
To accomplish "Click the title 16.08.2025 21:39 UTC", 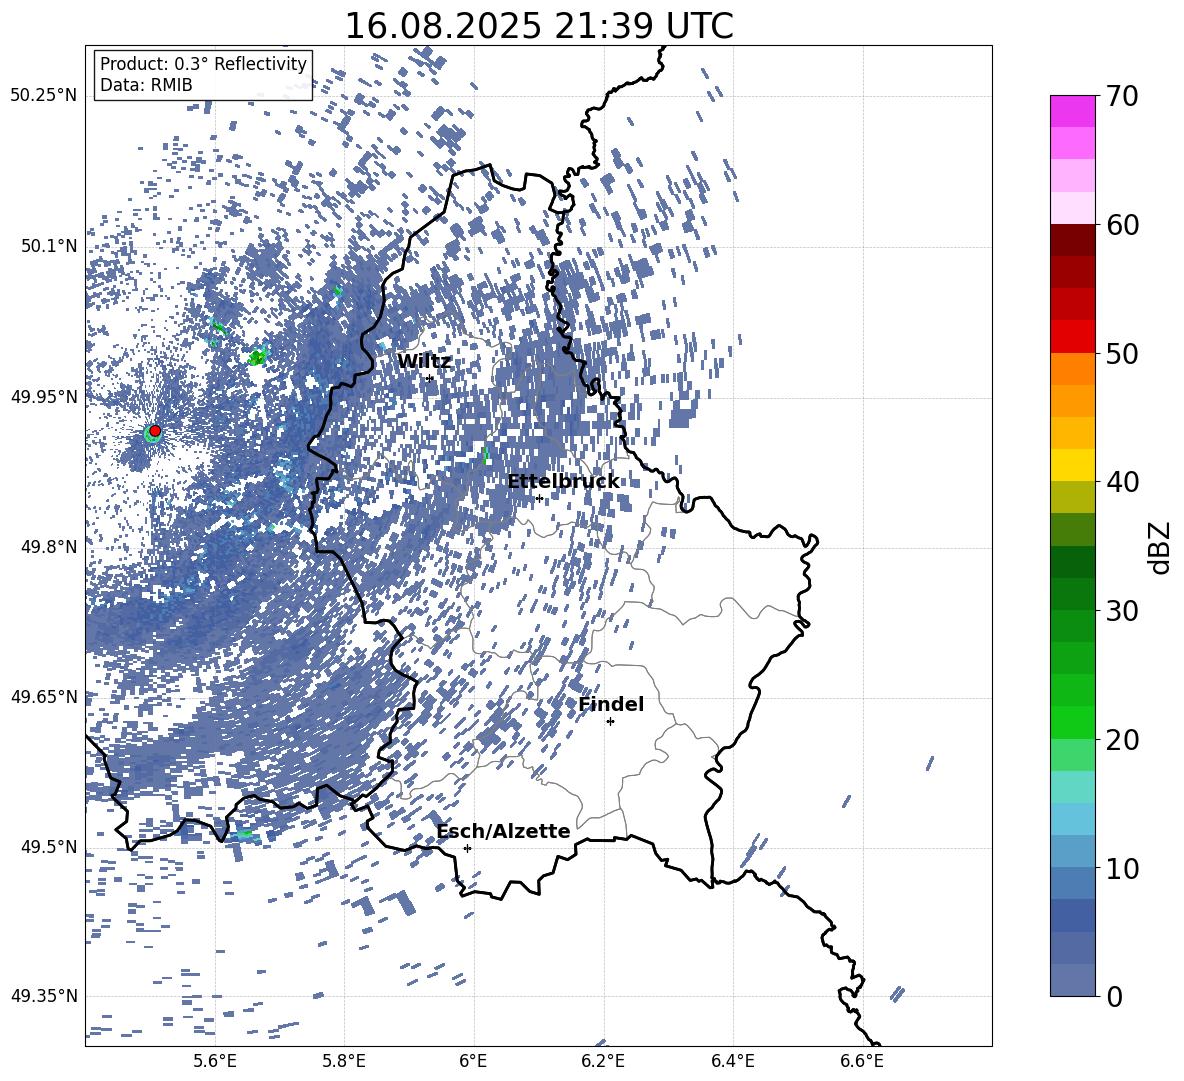I will pyautogui.click(x=539, y=26).
